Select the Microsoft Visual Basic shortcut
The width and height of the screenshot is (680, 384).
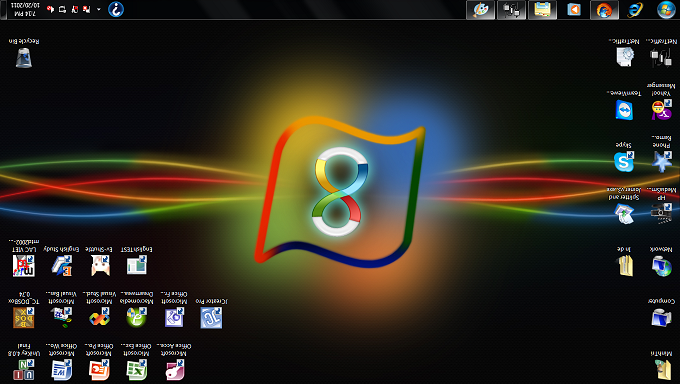pyautogui.click(x=61, y=311)
